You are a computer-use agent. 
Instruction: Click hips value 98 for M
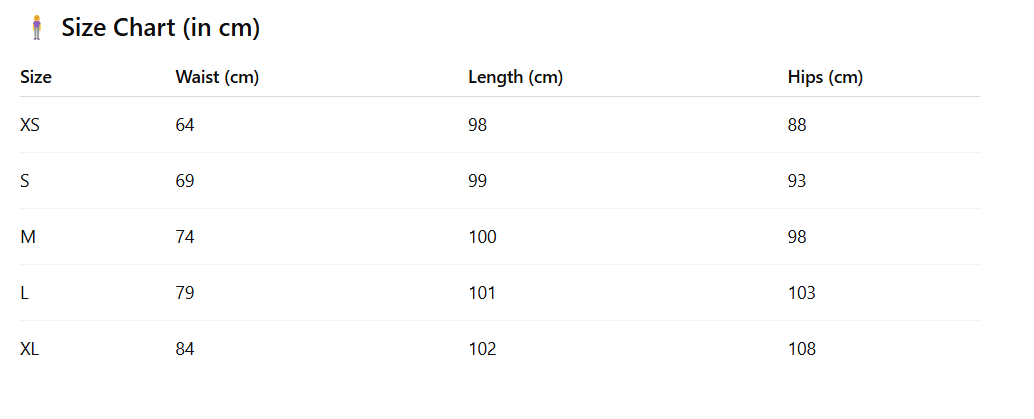(797, 237)
